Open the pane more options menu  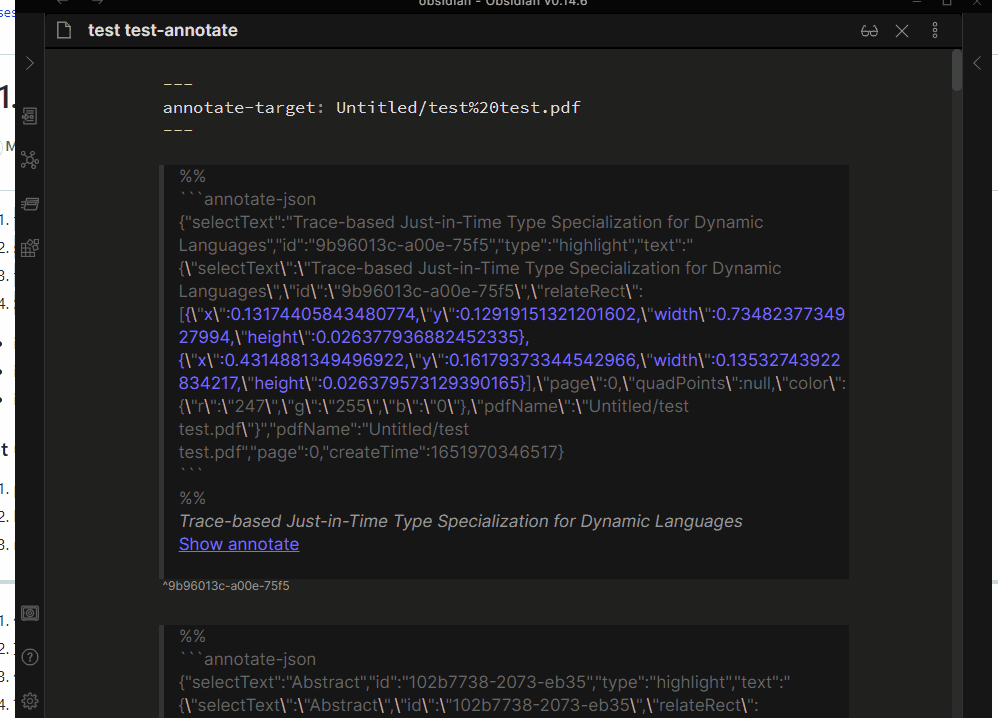click(935, 31)
